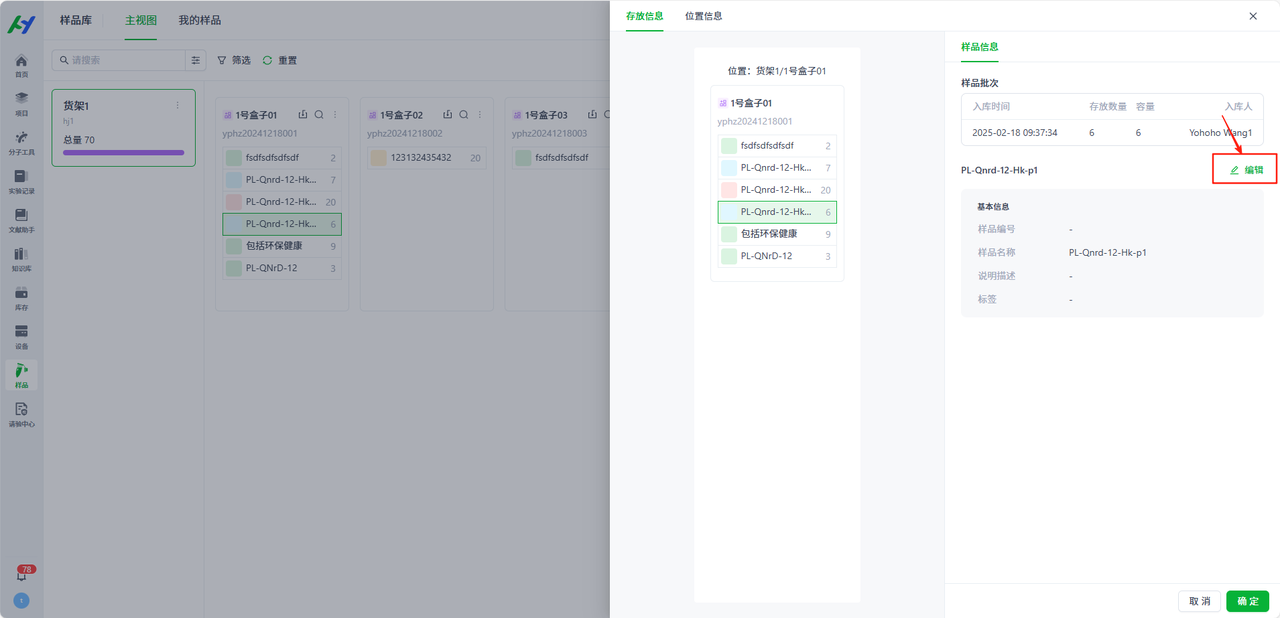
Task: Click the search settings icon beside search box
Action: (x=196, y=60)
